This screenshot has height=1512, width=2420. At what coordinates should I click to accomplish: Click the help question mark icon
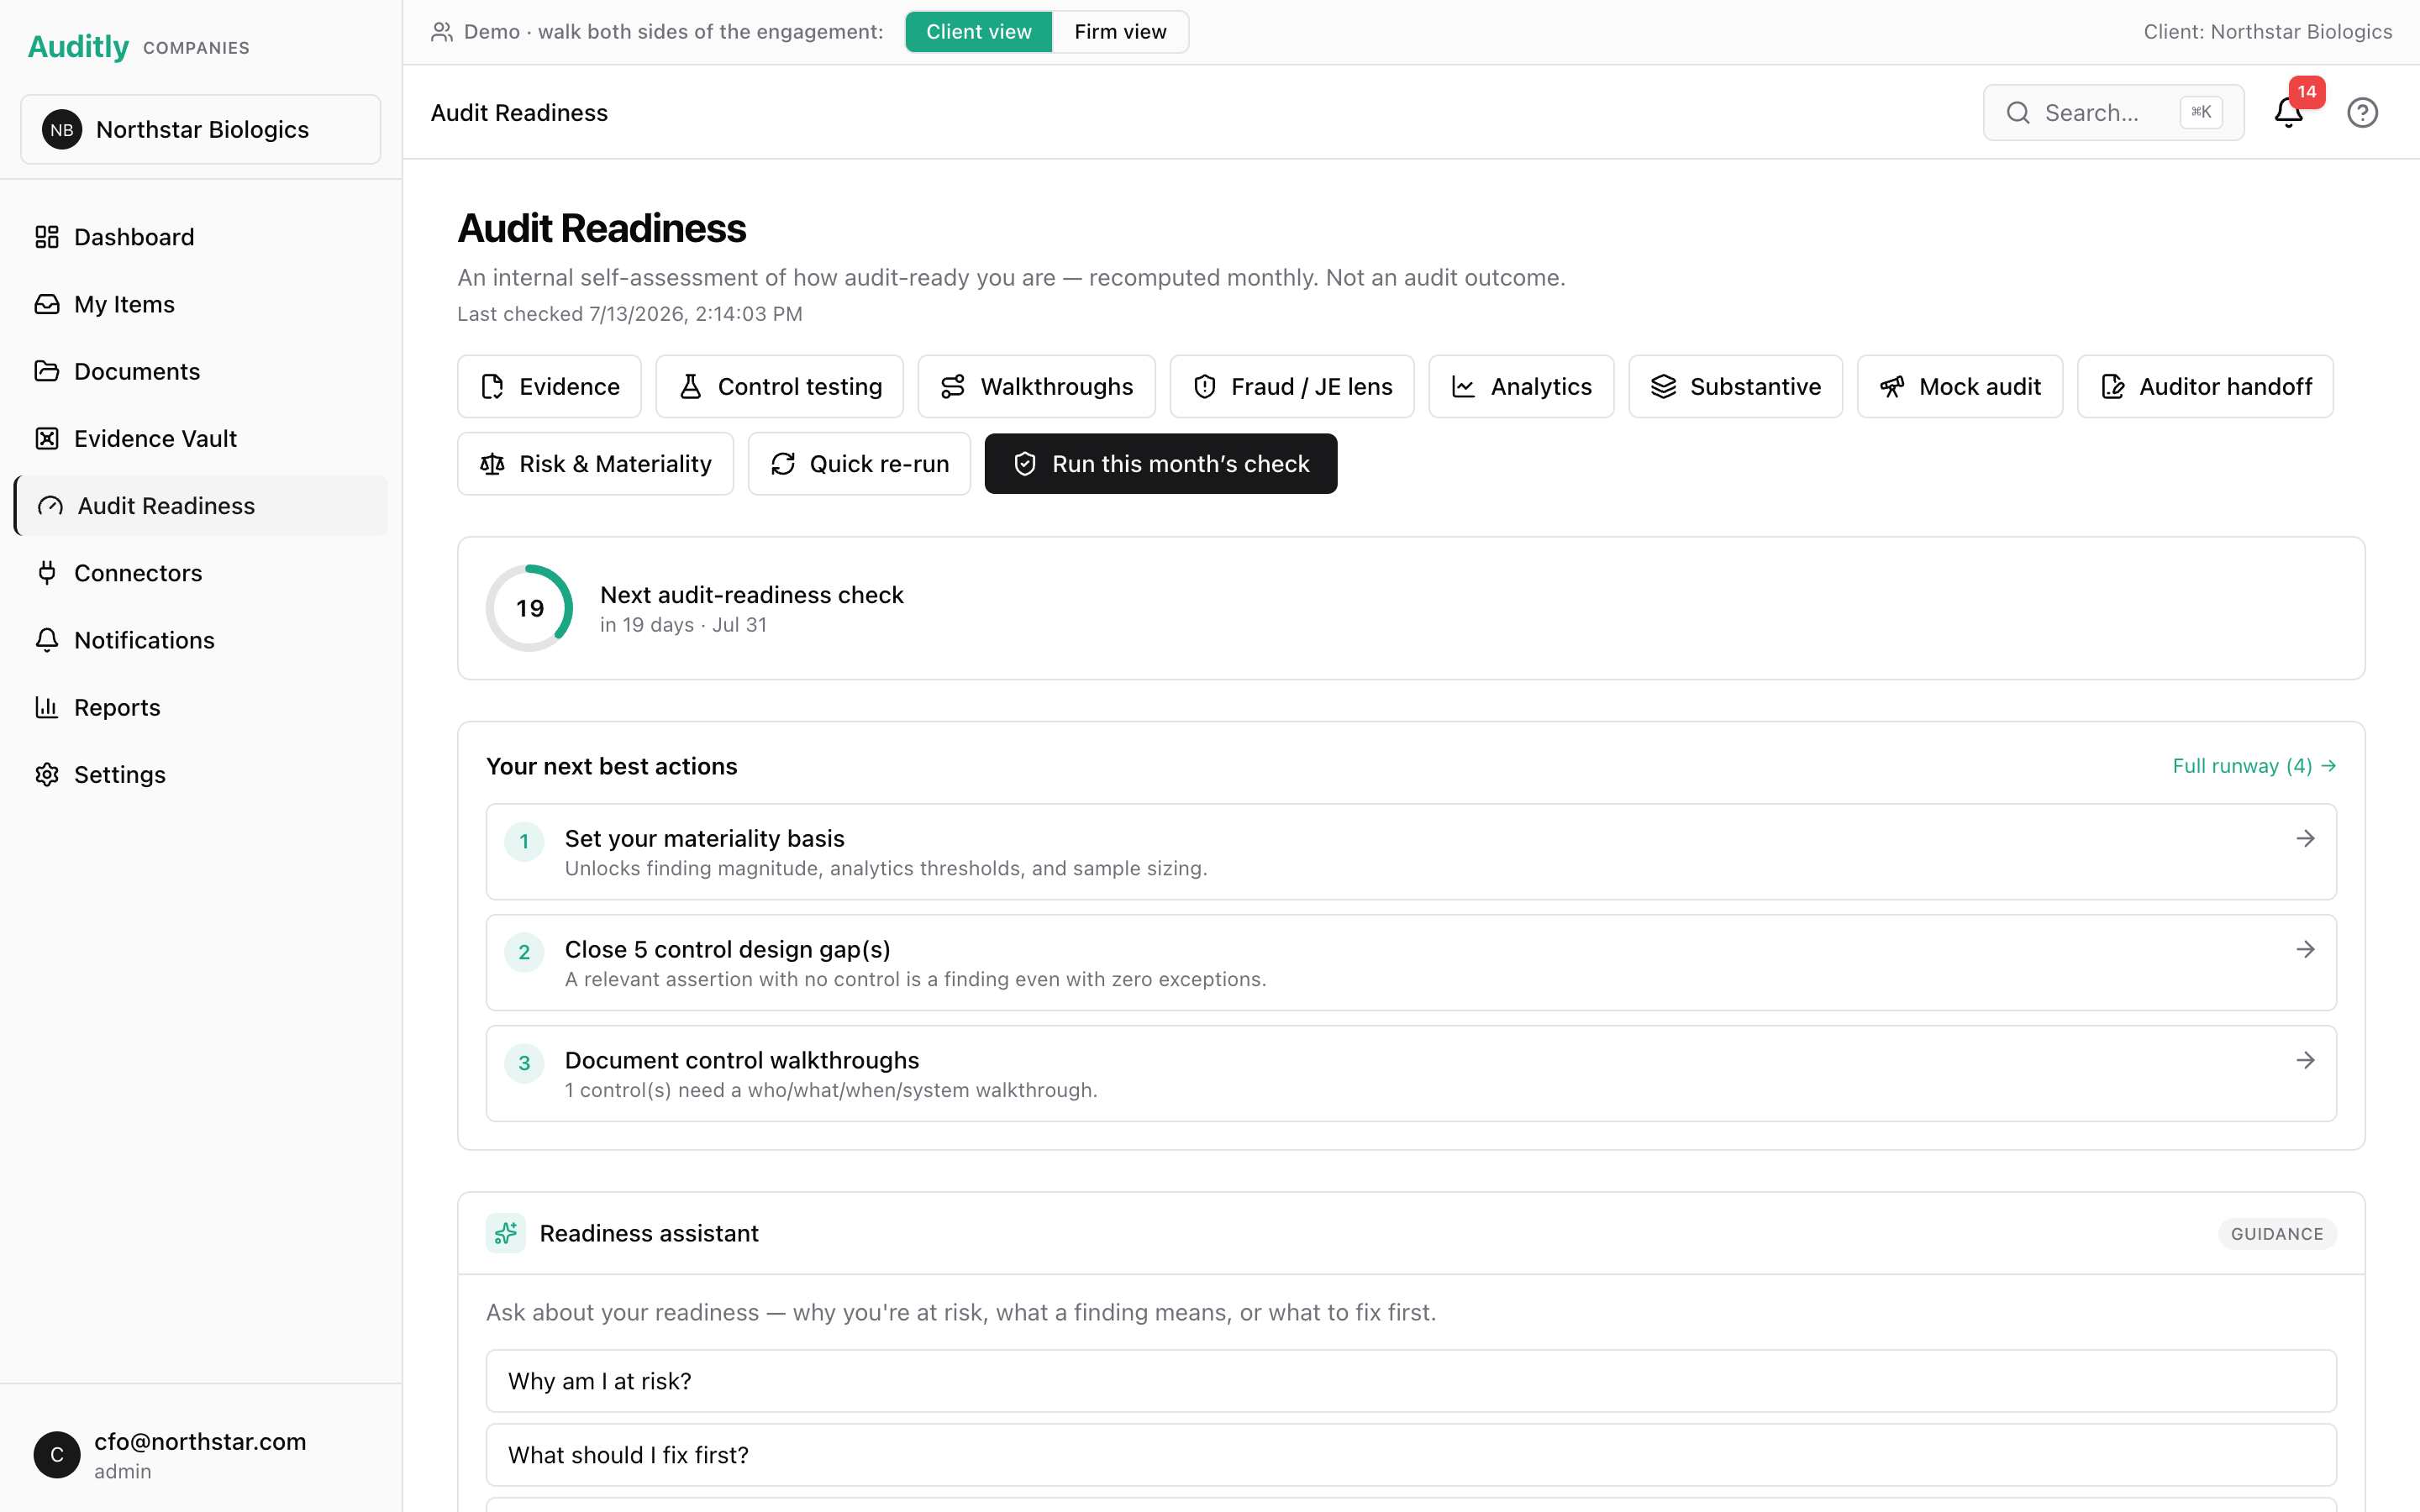[x=2362, y=113]
